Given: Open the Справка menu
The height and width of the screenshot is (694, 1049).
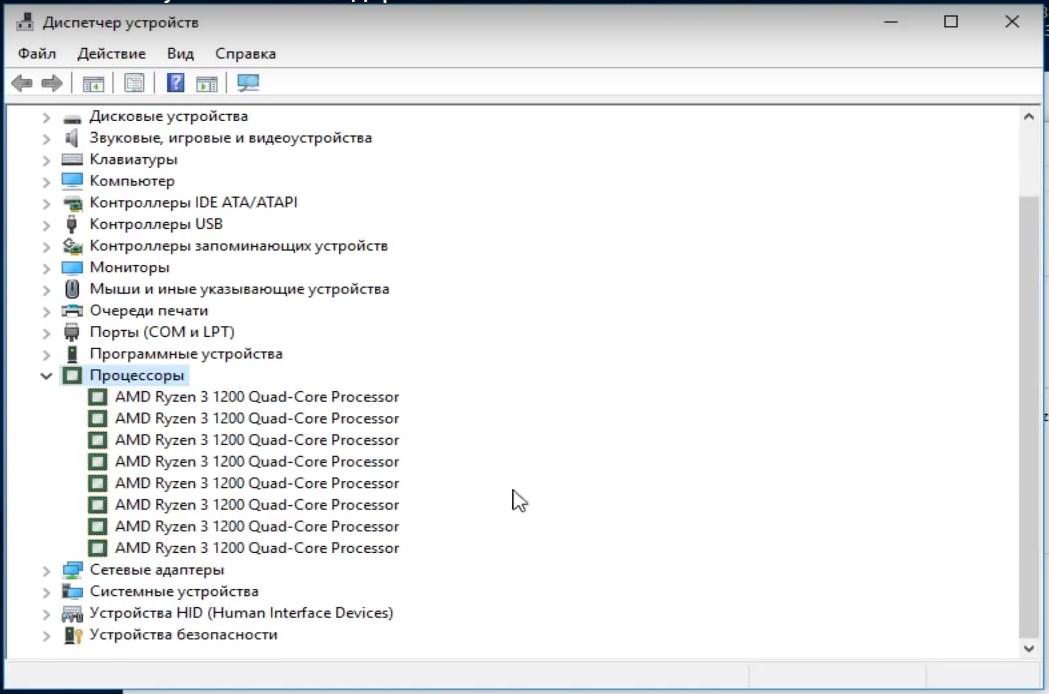Looking at the screenshot, I should (246, 54).
